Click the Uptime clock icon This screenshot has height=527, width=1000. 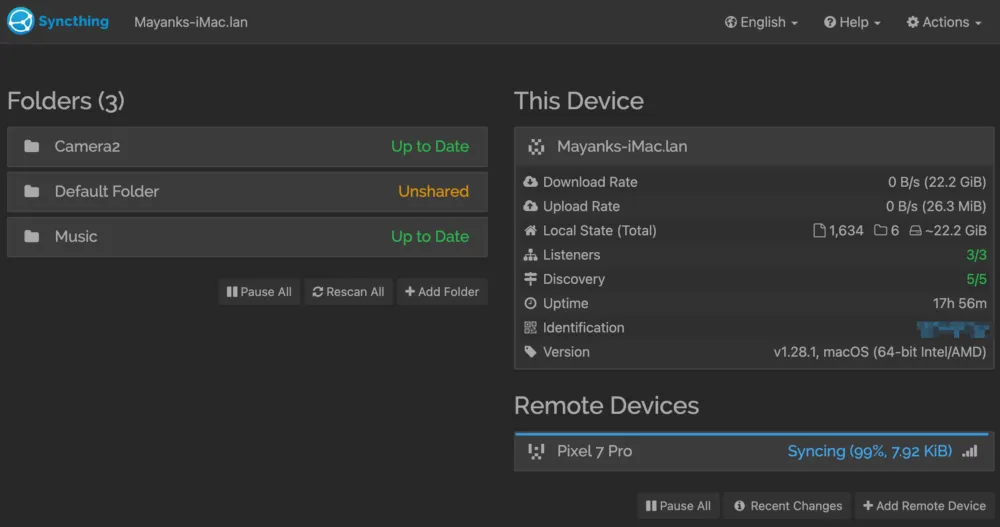coord(530,303)
